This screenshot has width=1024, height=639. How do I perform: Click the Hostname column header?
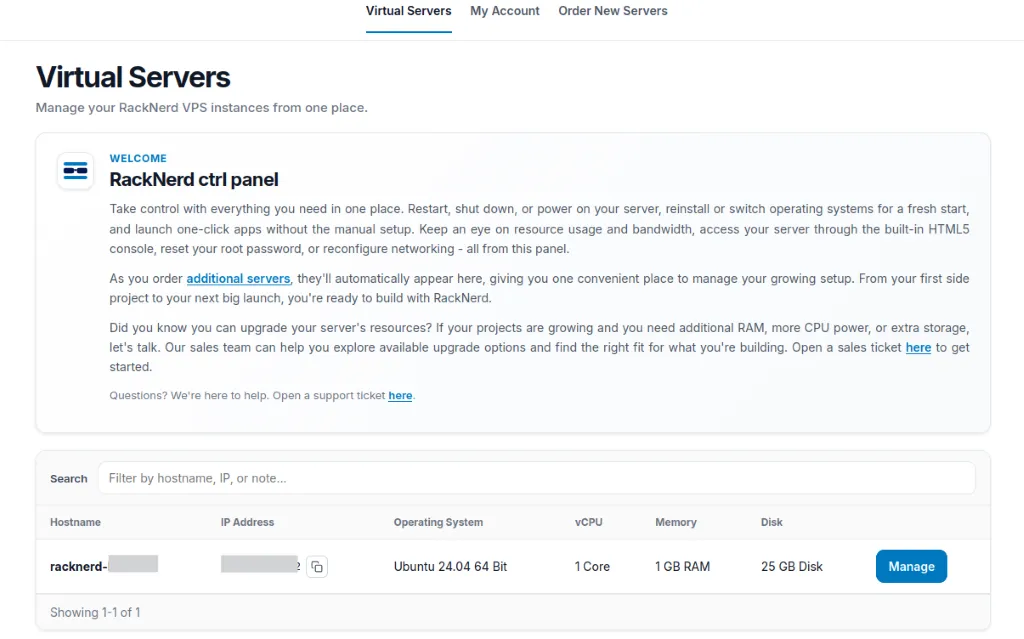pos(75,522)
